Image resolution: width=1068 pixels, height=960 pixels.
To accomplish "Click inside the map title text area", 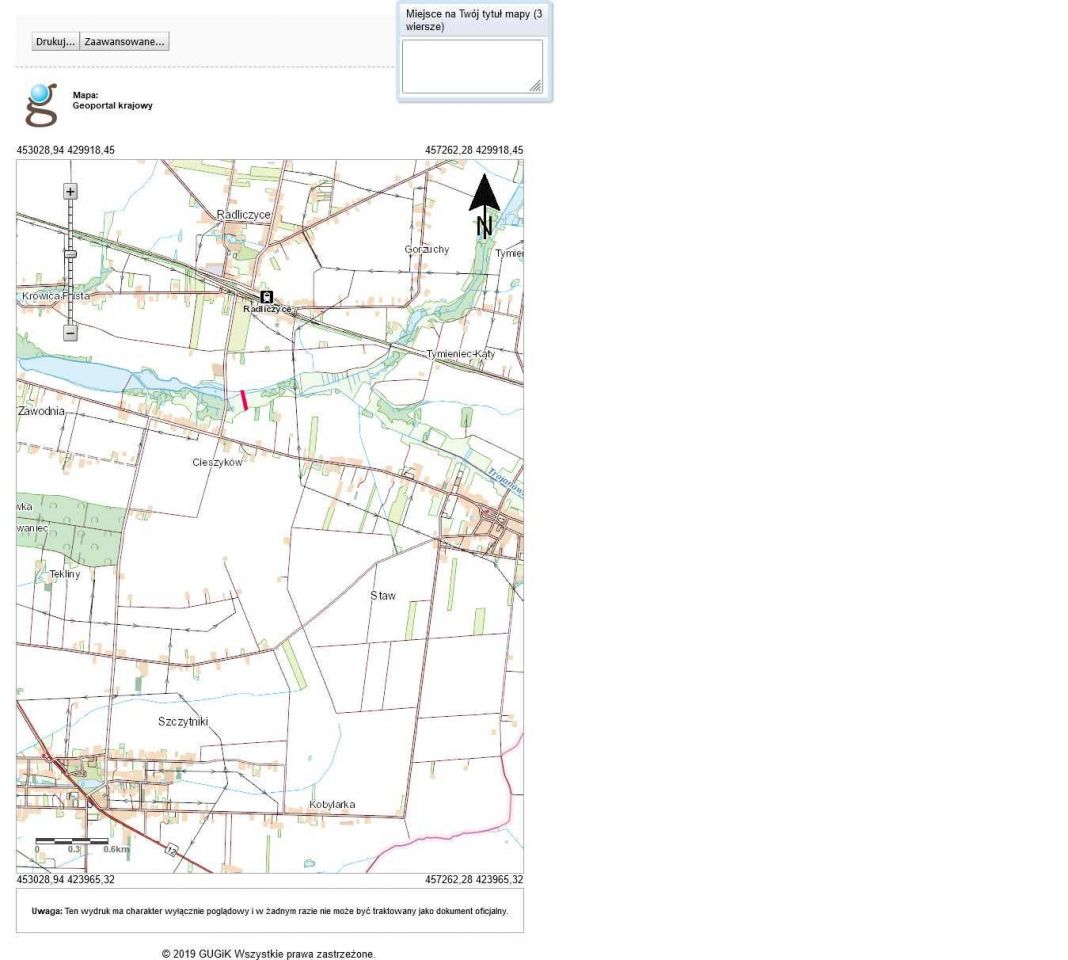I will (471, 66).
